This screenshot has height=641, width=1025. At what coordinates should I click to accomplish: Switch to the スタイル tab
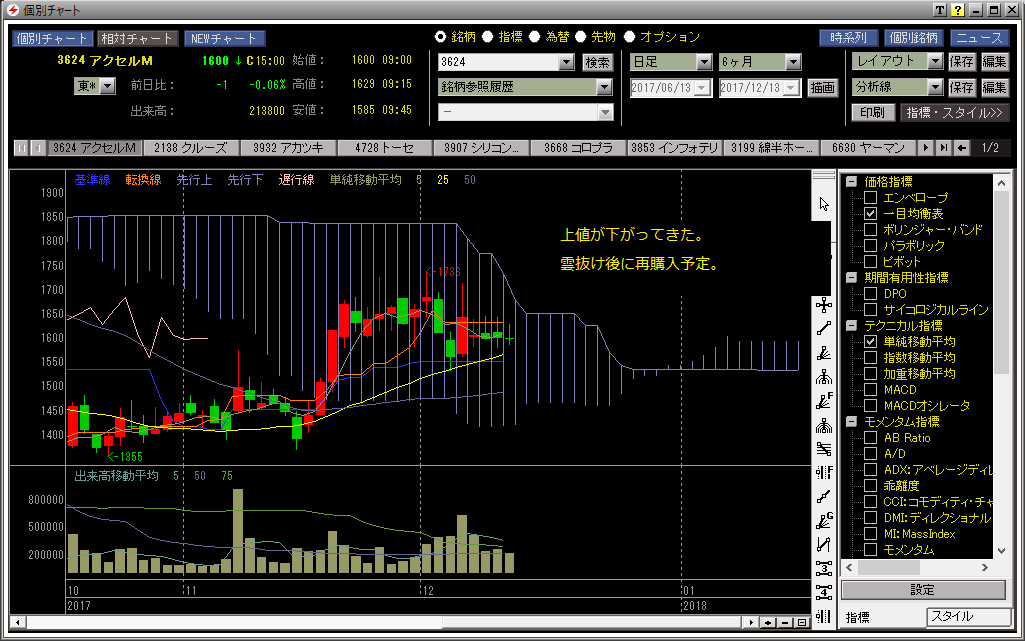pyautogui.click(x=964, y=617)
